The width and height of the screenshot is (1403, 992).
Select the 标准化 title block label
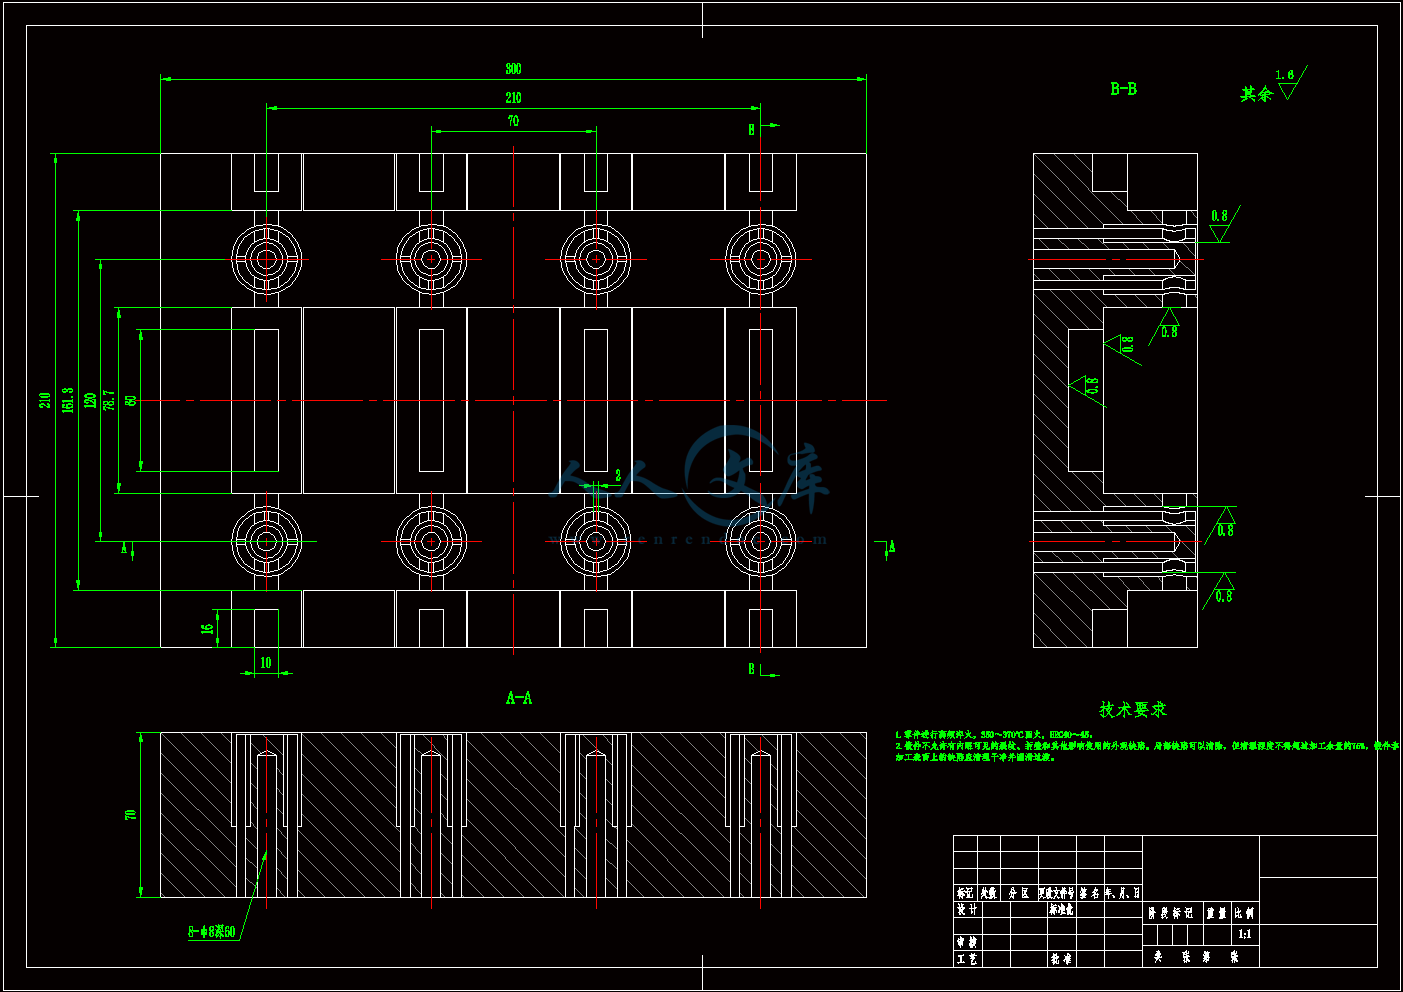click(1061, 910)
